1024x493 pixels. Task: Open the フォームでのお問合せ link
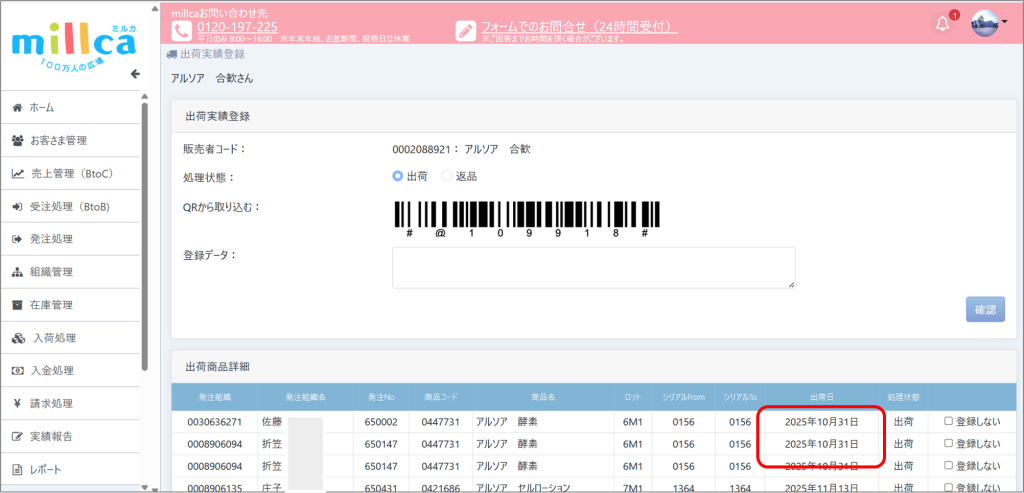575,26
